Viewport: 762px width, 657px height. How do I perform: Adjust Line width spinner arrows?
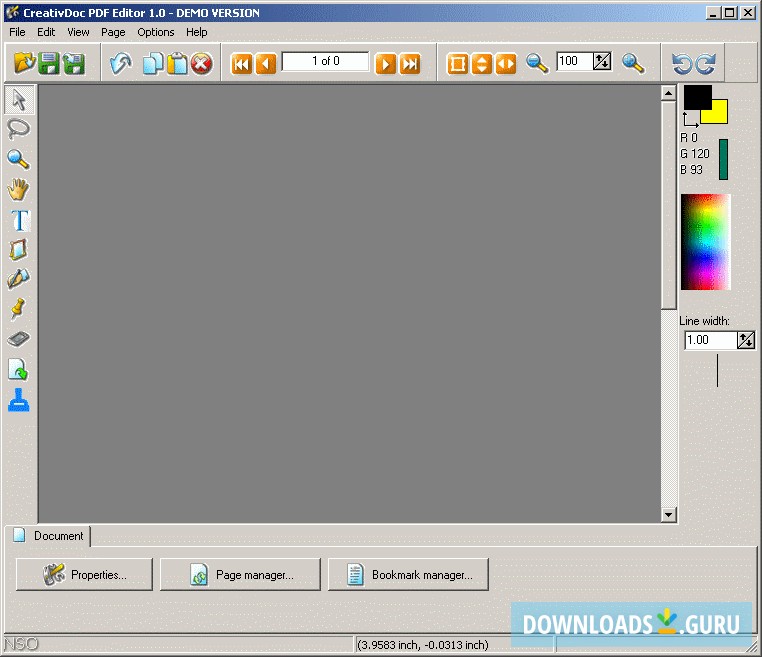pyautogui.click(x=746, y=340)
